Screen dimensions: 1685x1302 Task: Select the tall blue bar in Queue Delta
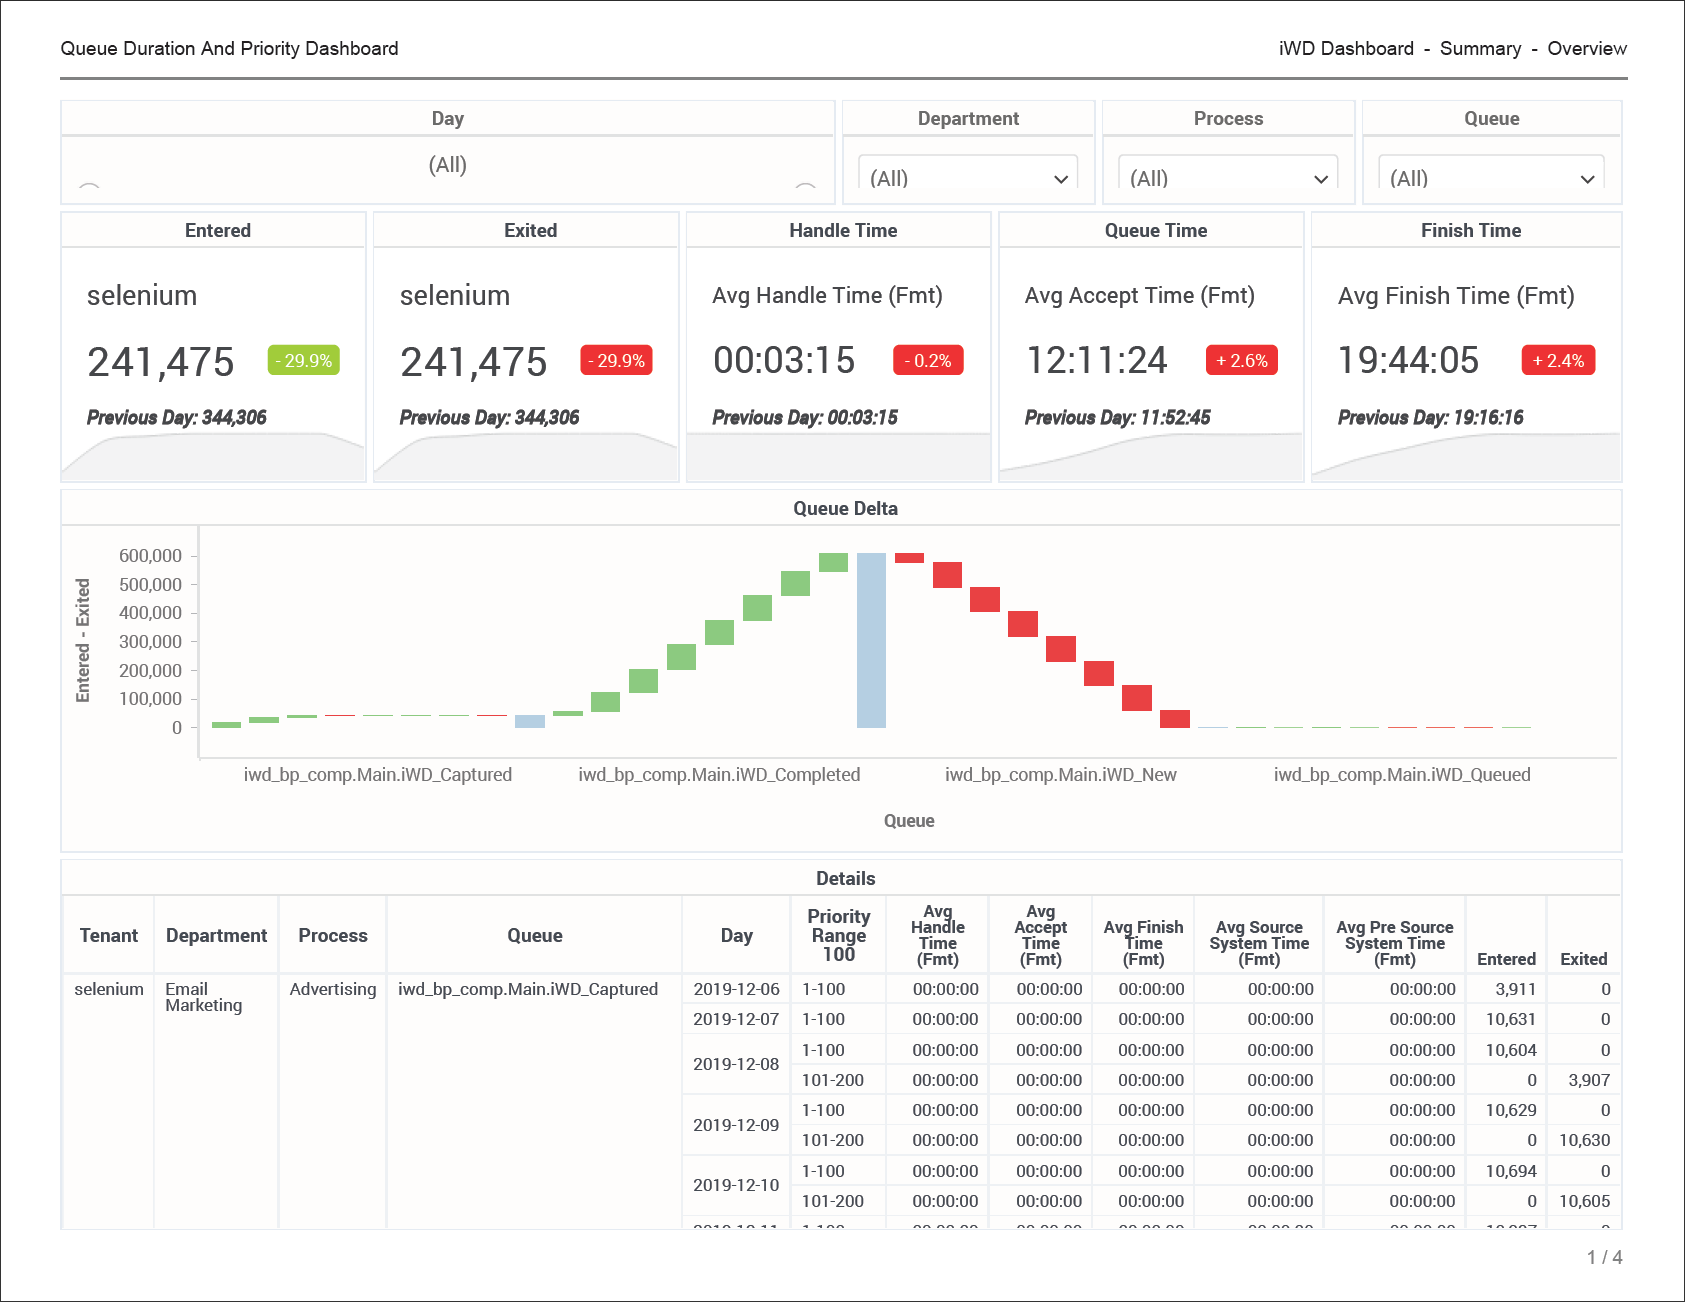pyautogui.click(x=871, y=640)
